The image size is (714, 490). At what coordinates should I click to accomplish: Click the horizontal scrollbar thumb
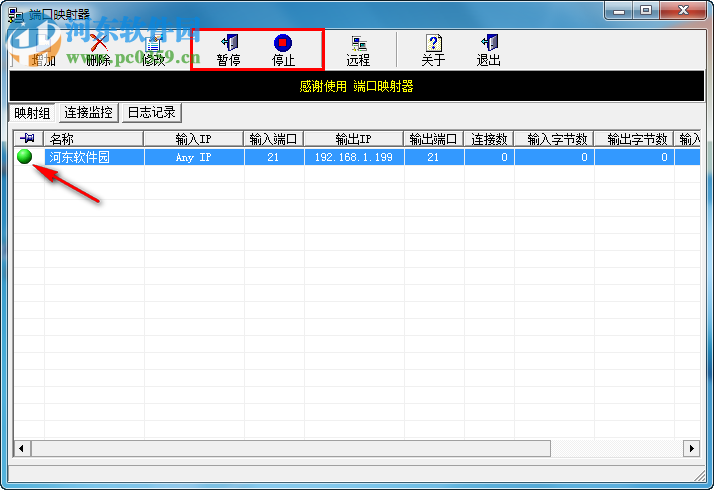tap(291, 448)
